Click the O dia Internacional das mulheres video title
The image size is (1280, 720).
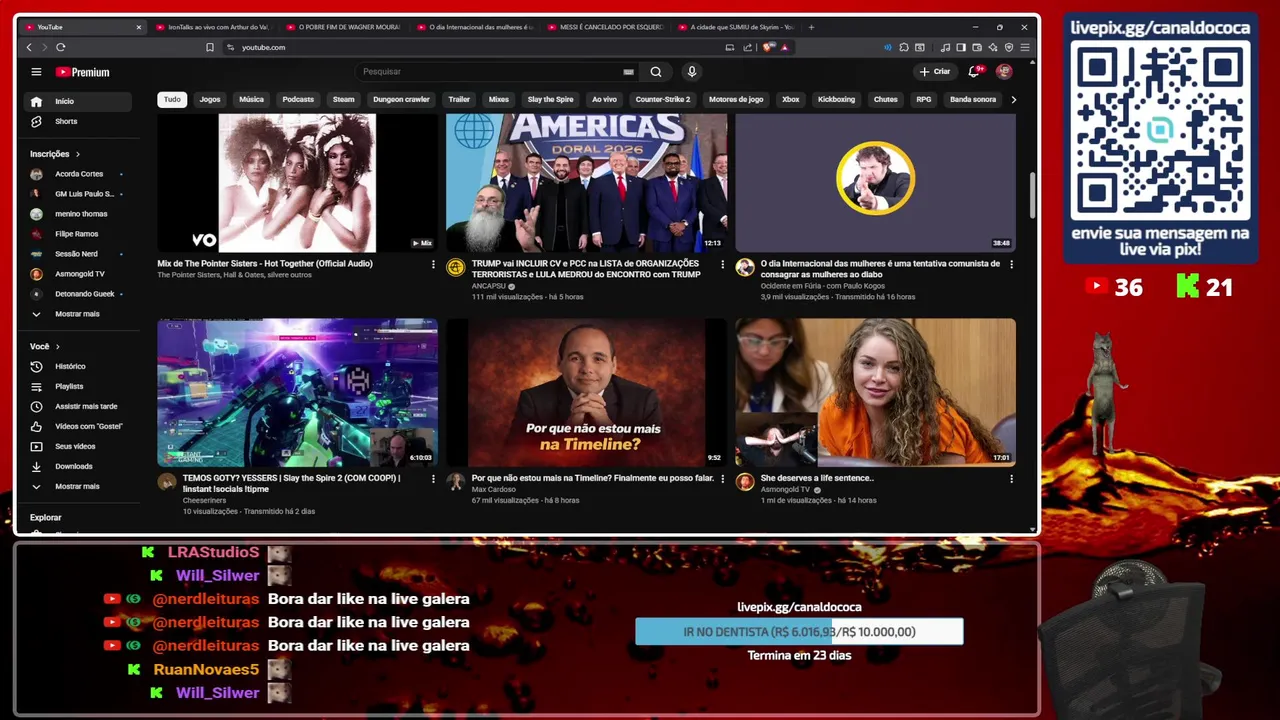pyautogui.click(x=880, y=269)
